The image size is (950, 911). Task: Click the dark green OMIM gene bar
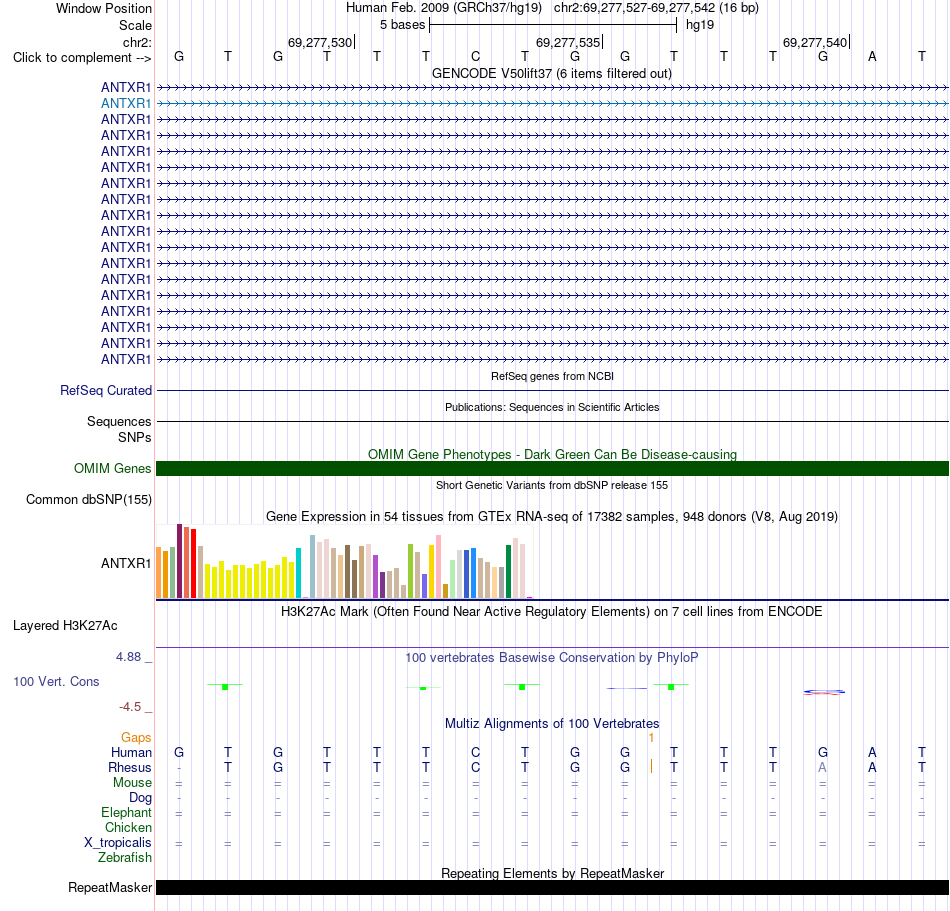point(552,468)
